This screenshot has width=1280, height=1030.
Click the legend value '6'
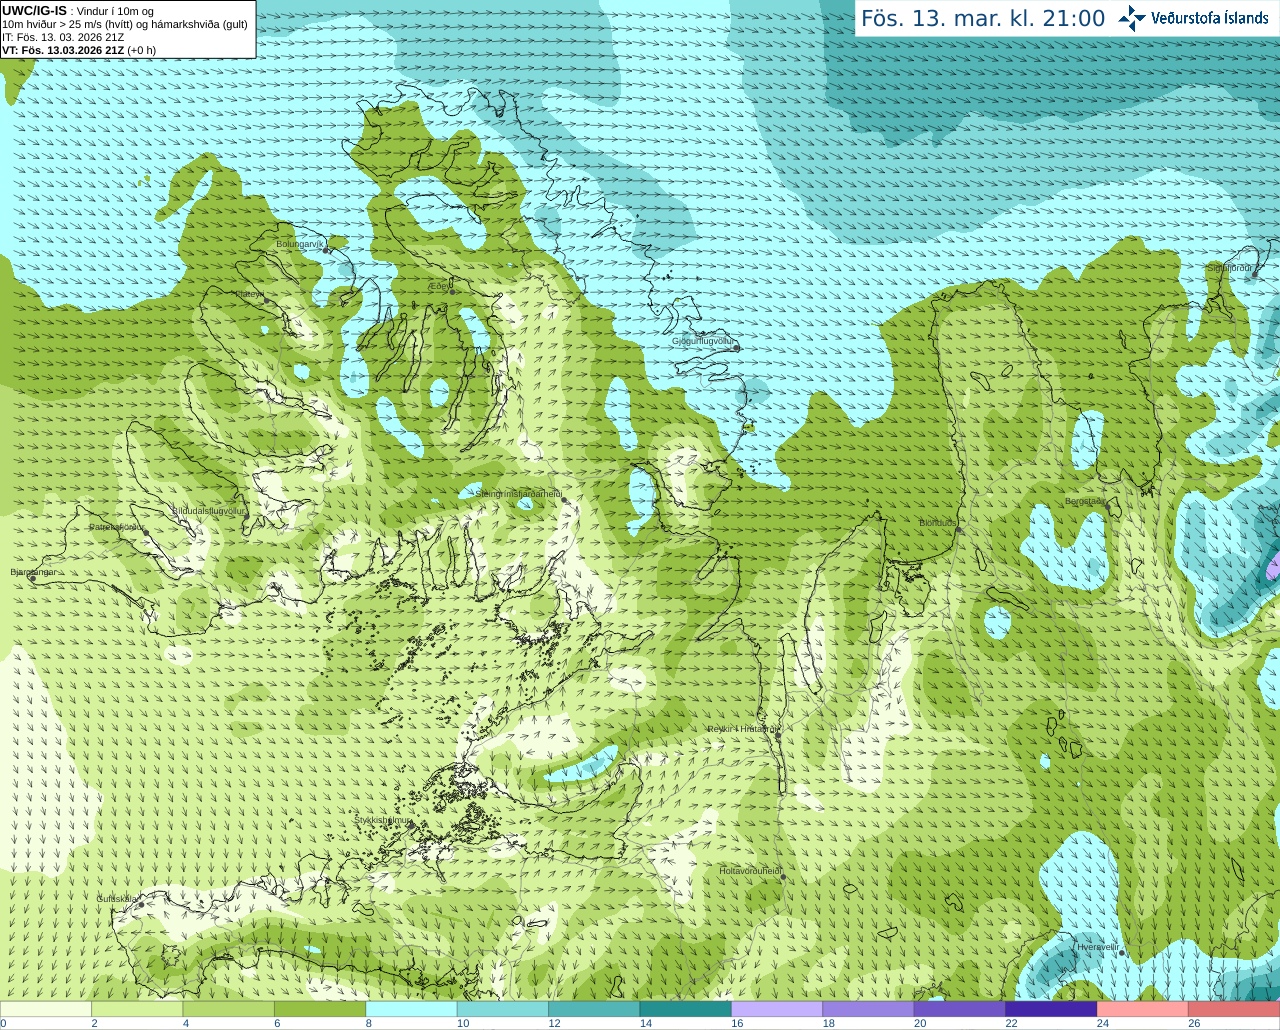coord(277,1023)
